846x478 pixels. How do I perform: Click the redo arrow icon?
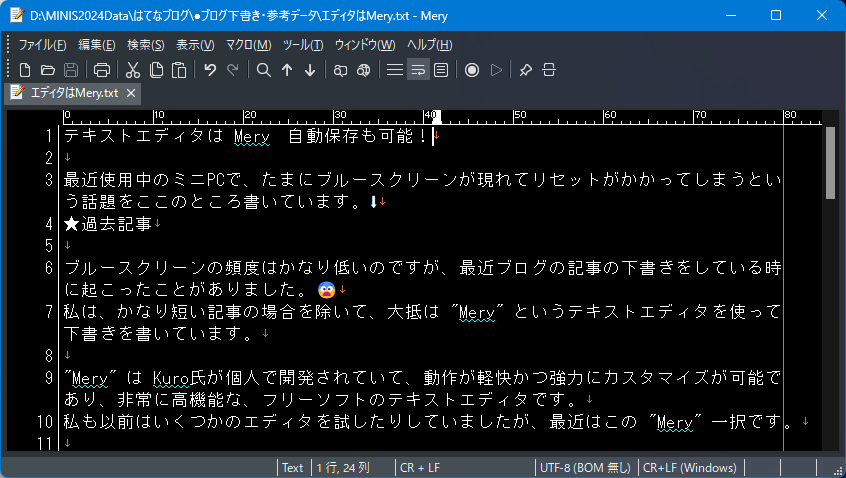(233, 70)
